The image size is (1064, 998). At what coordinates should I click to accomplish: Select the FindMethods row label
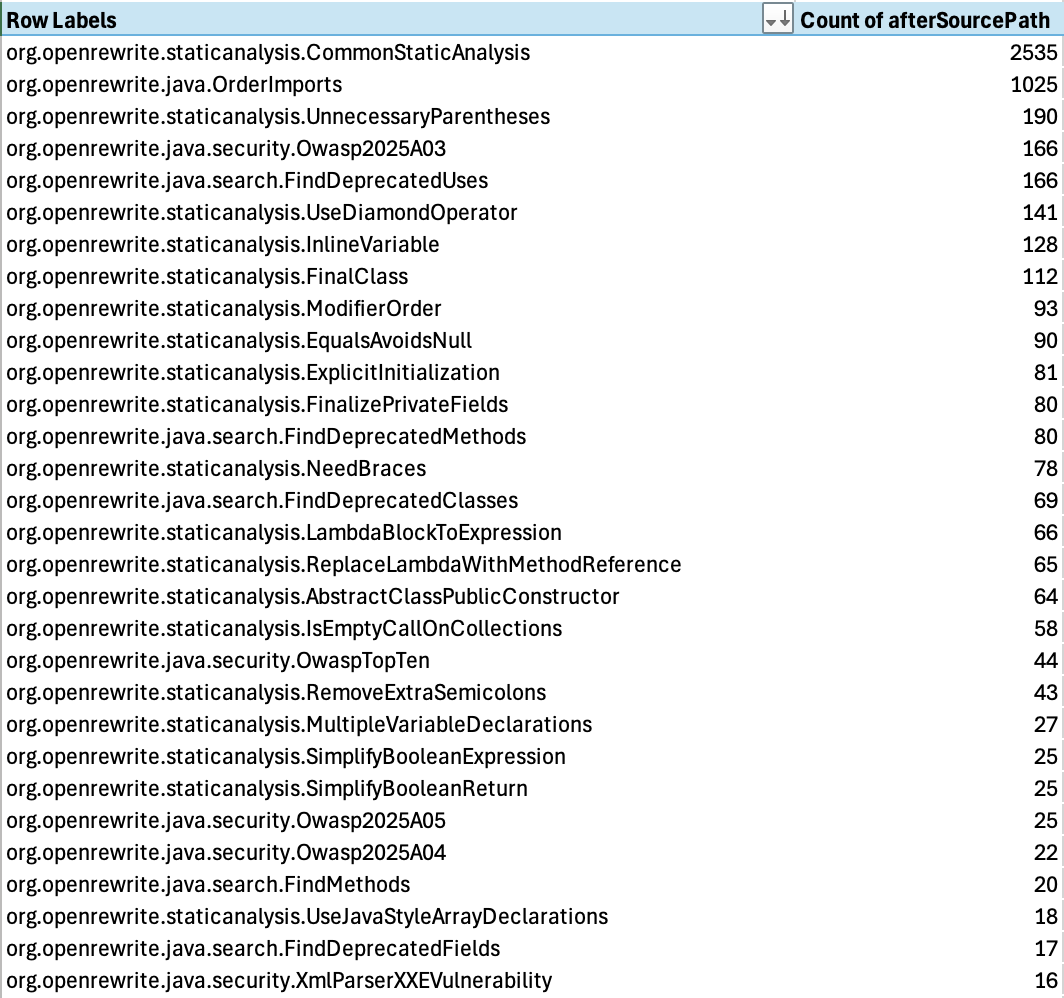click(x=208, y=884)
